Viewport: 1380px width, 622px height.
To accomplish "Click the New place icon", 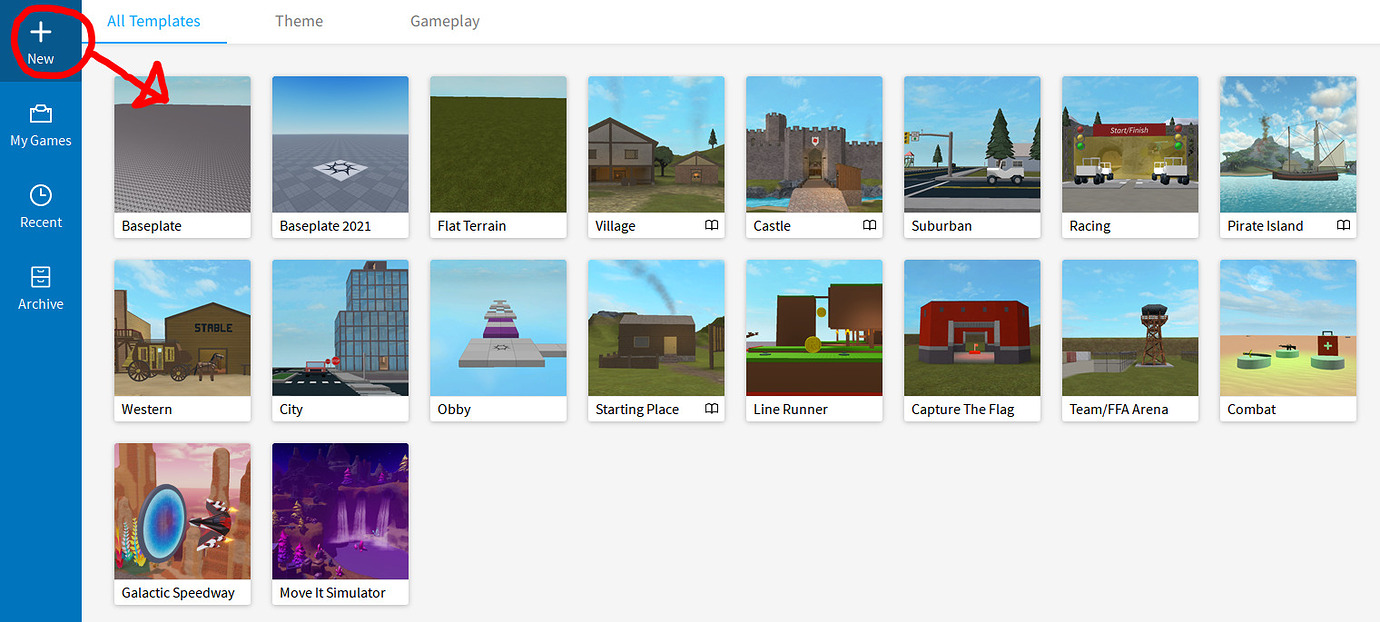I will coord(41,33).
